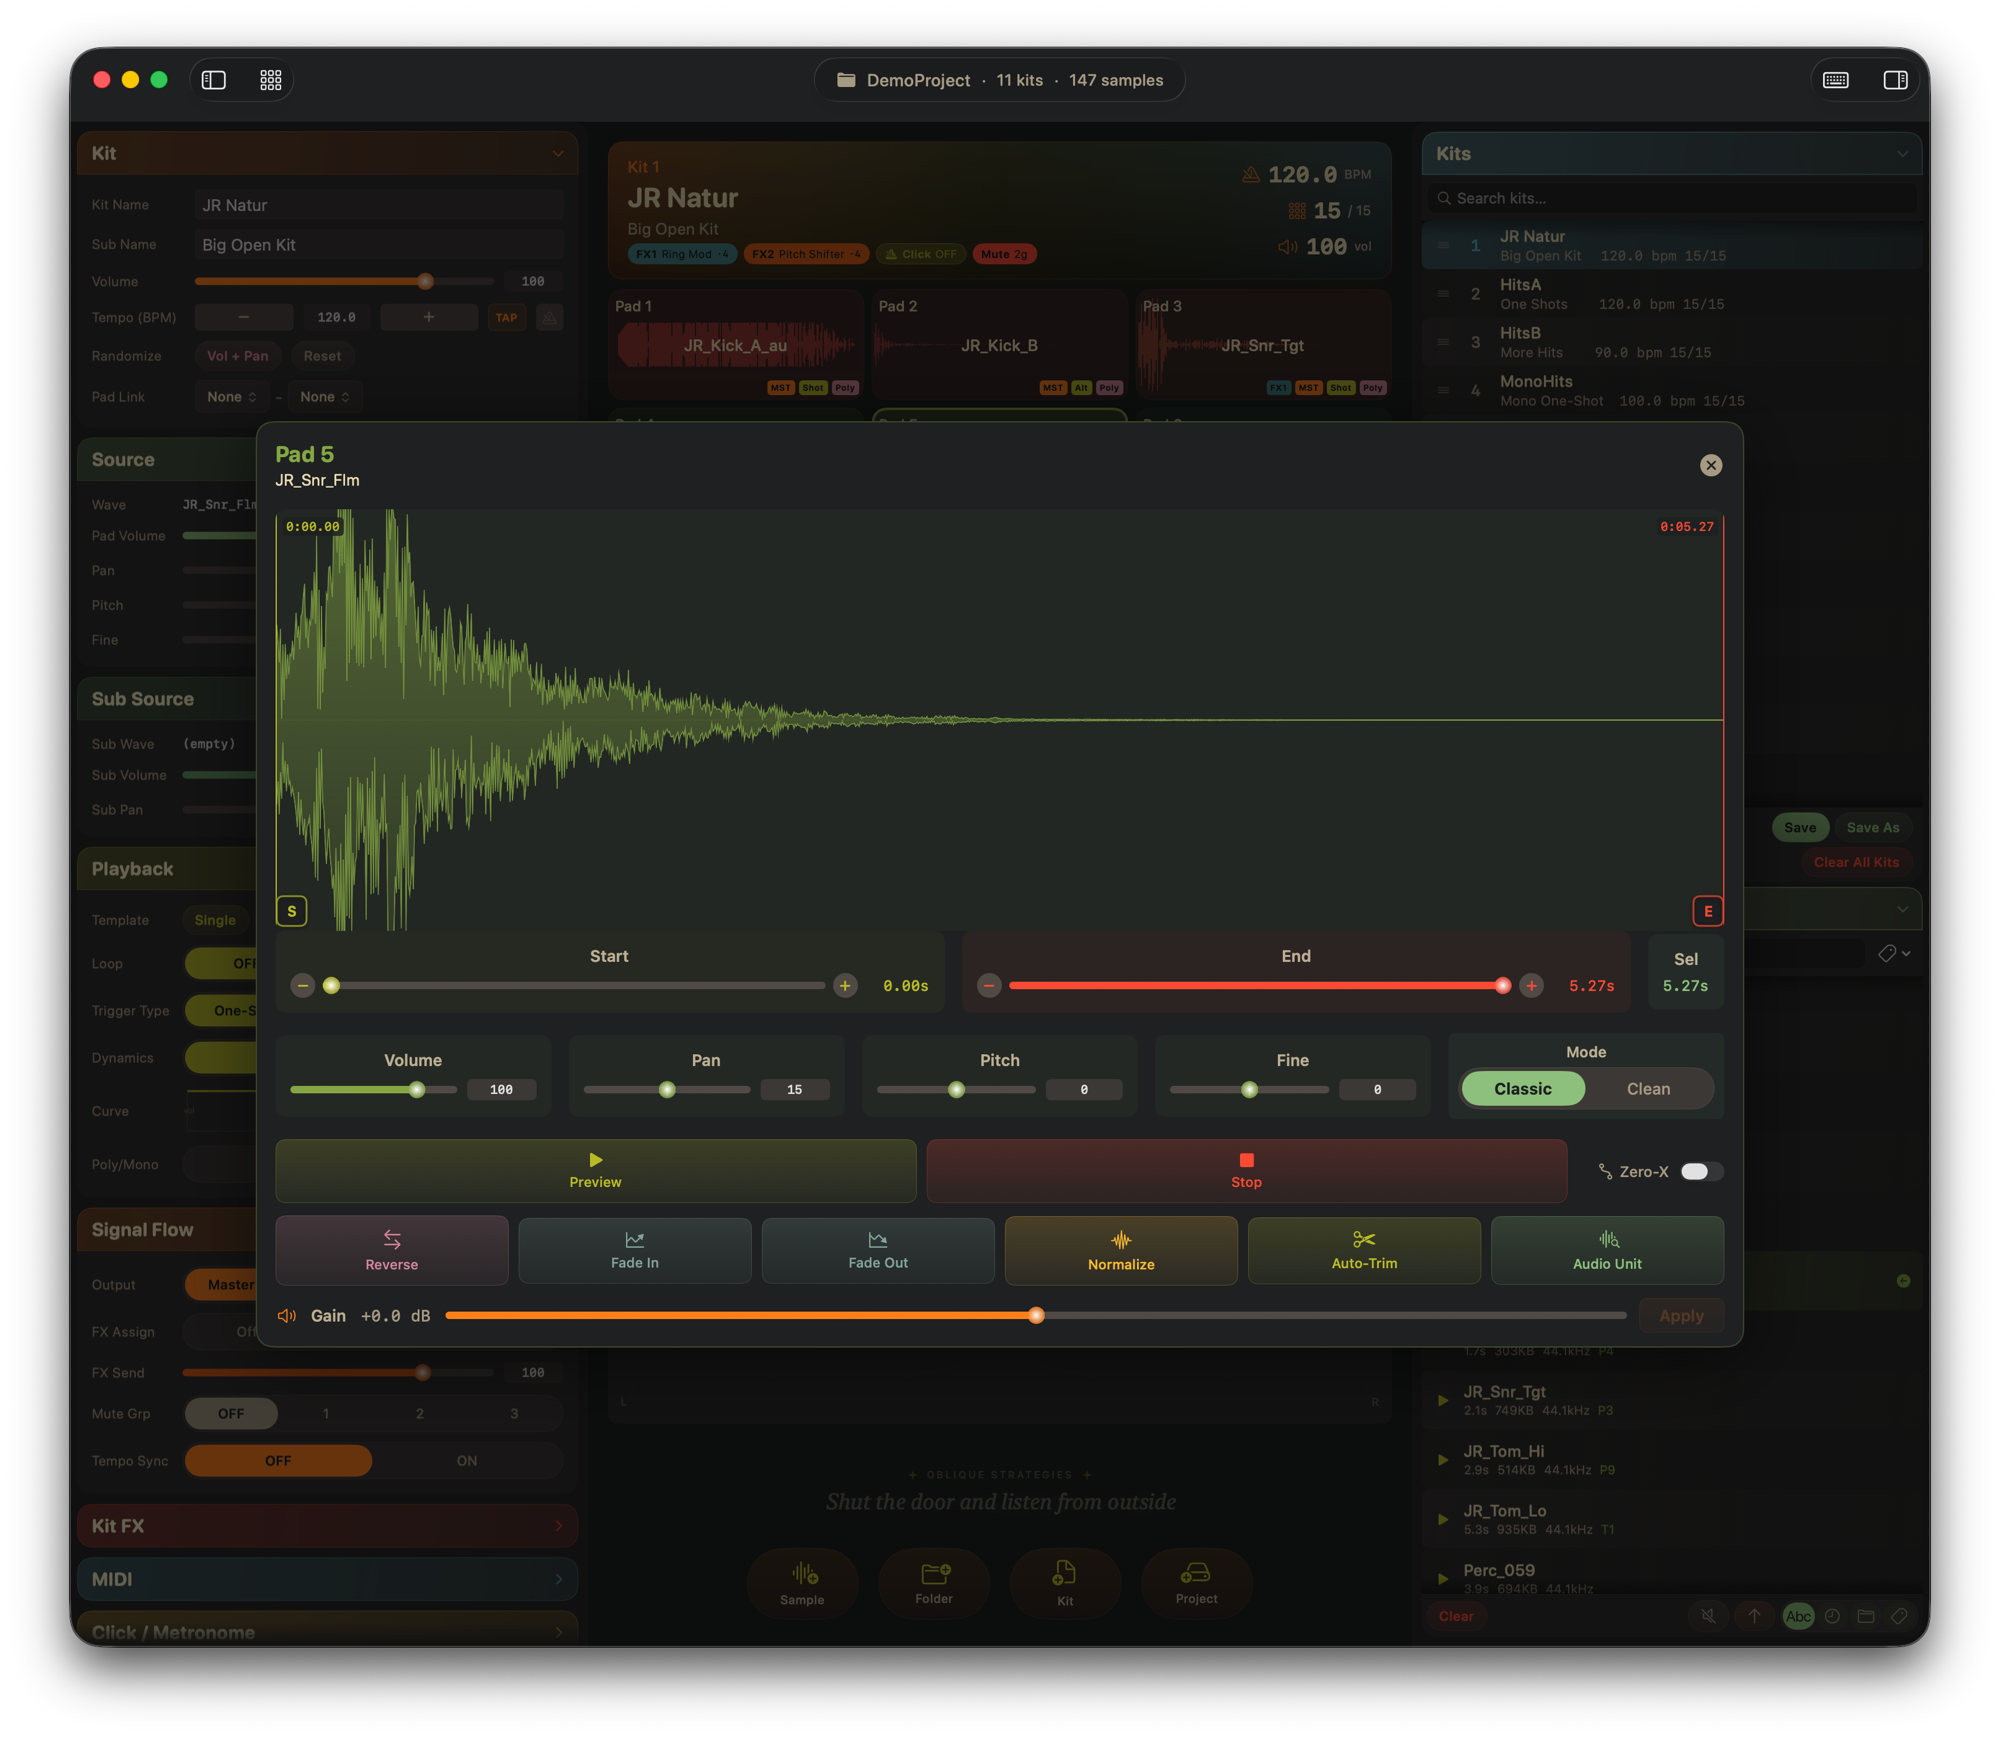
Task: Click the S start marker handle
Action: [x=292, y=911]
